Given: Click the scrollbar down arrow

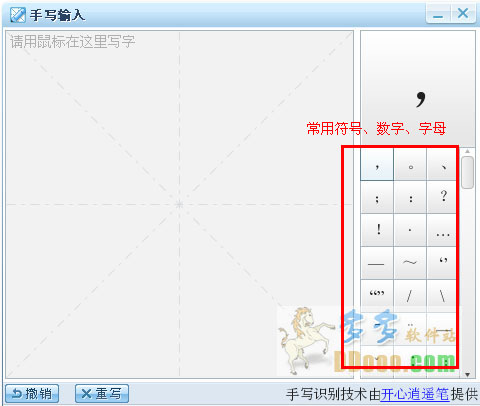Looking at the screenshot, I should [x=467, y=375].
